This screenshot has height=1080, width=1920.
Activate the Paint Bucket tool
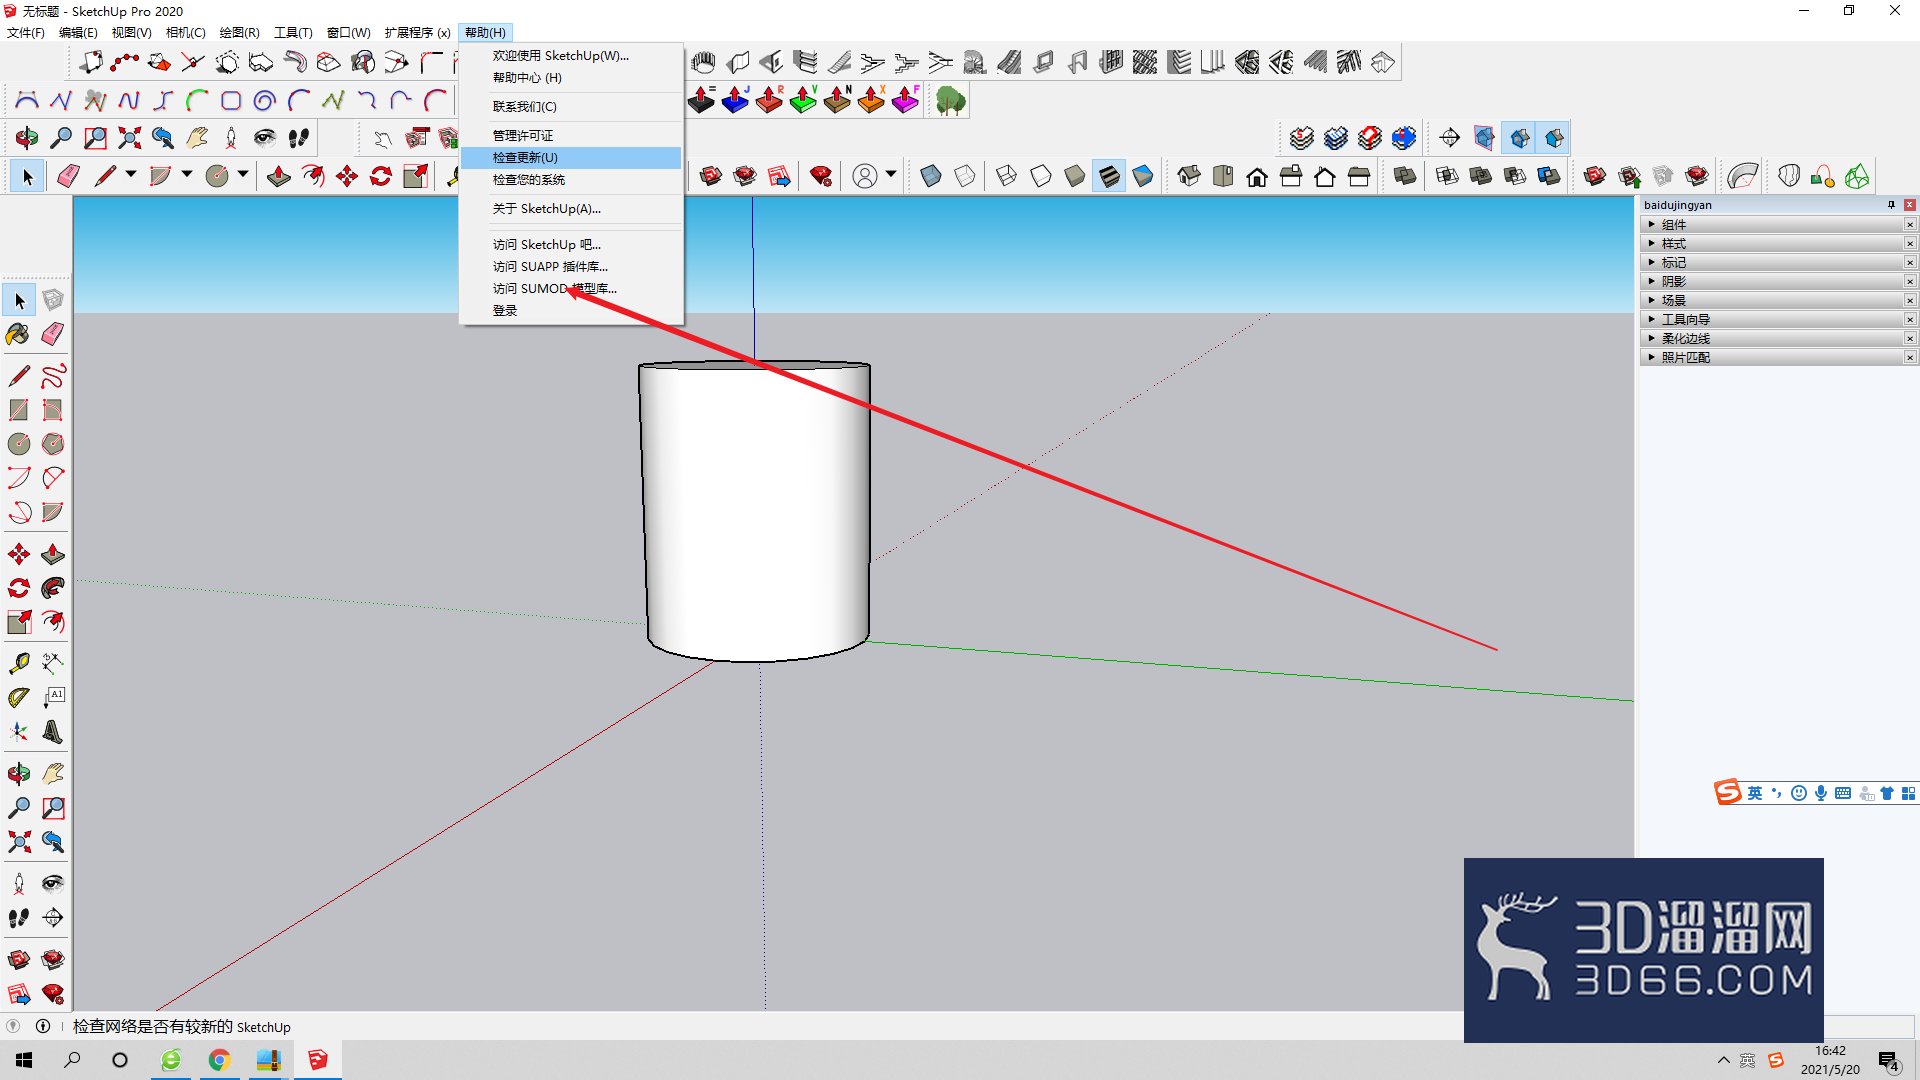pyautogui.click(x=19, y=334)
